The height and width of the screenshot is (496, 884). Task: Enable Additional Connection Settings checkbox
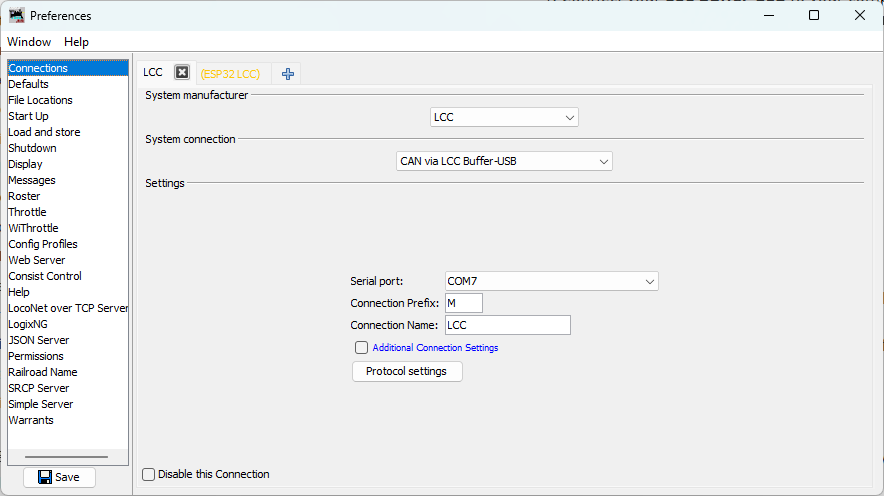[x=361, y=348]
